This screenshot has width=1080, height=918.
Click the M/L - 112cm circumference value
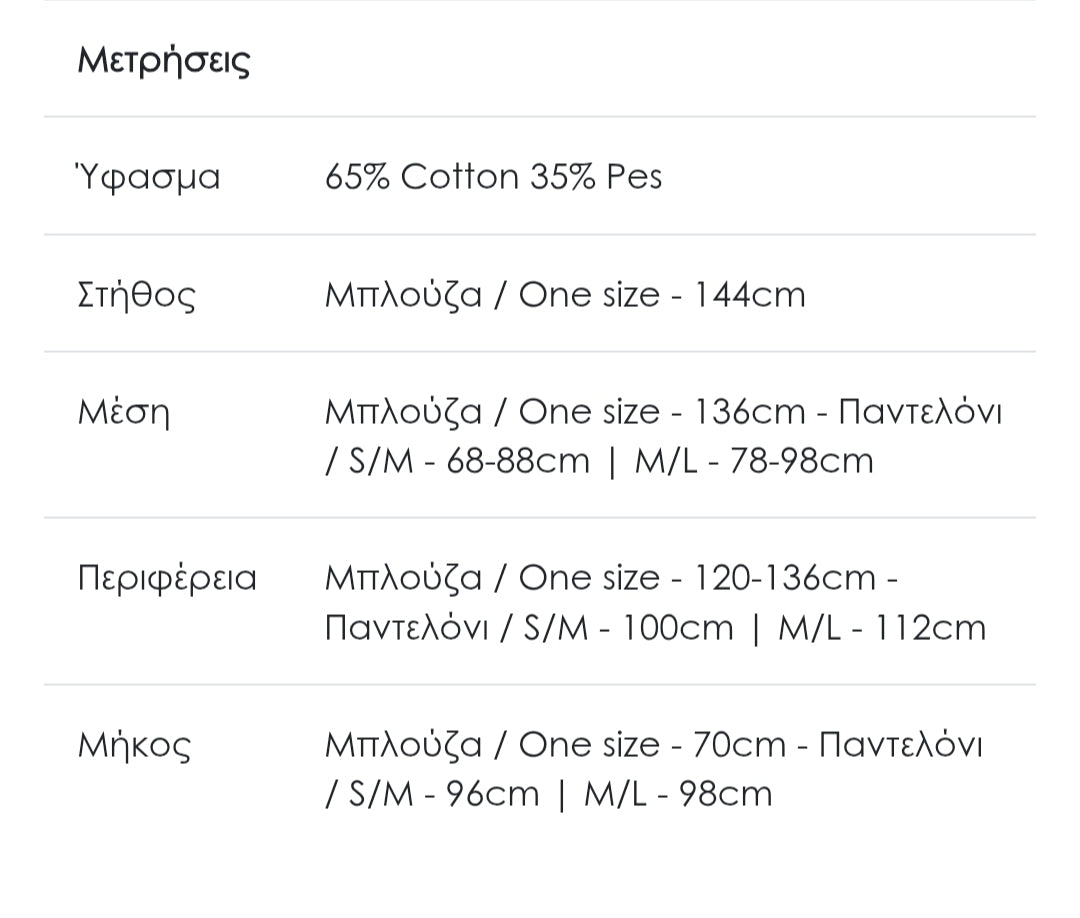pos(882,628)
